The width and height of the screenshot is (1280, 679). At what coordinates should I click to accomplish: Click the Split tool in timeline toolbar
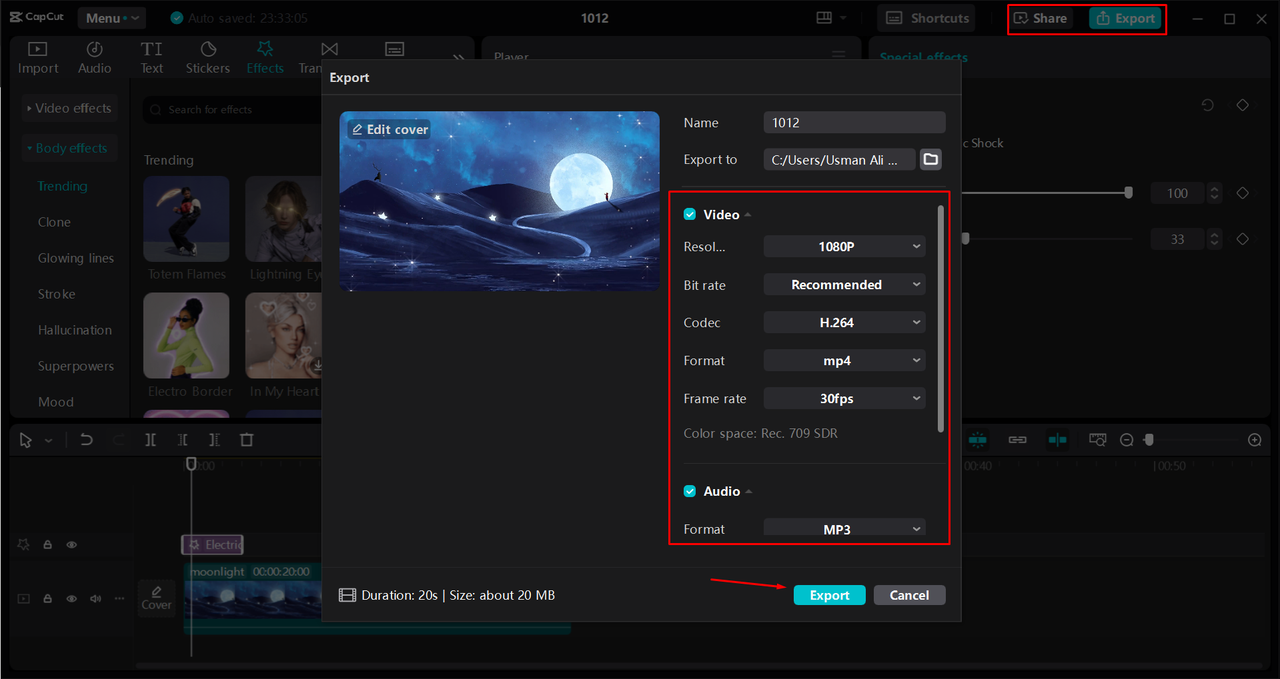[x=150, y=440]
